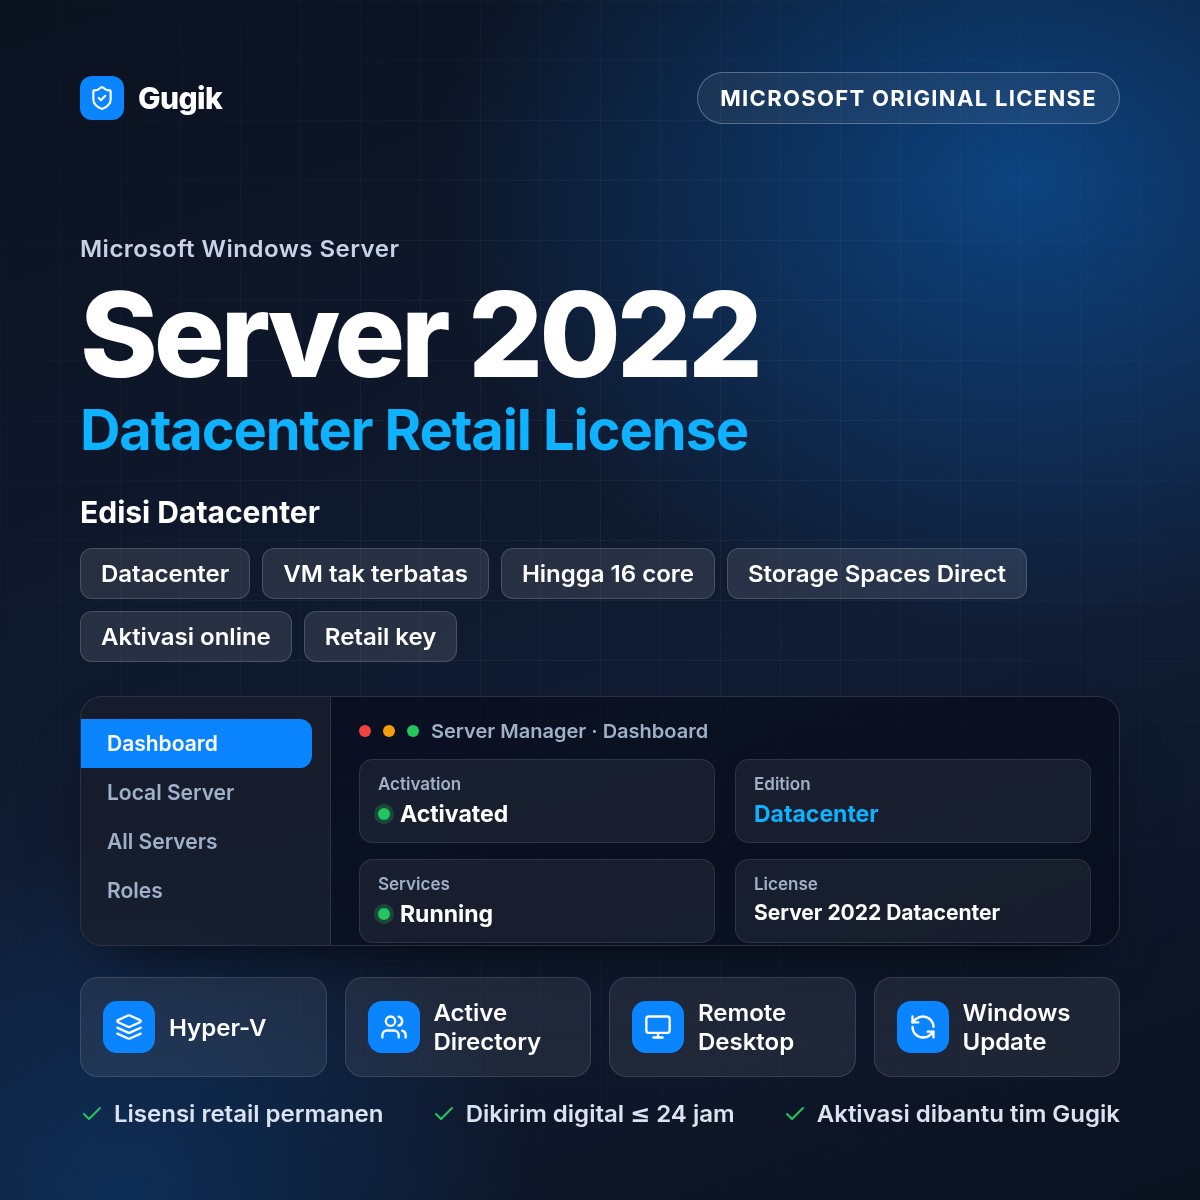Click the Remote Desktop card label

pos(746,1027)
